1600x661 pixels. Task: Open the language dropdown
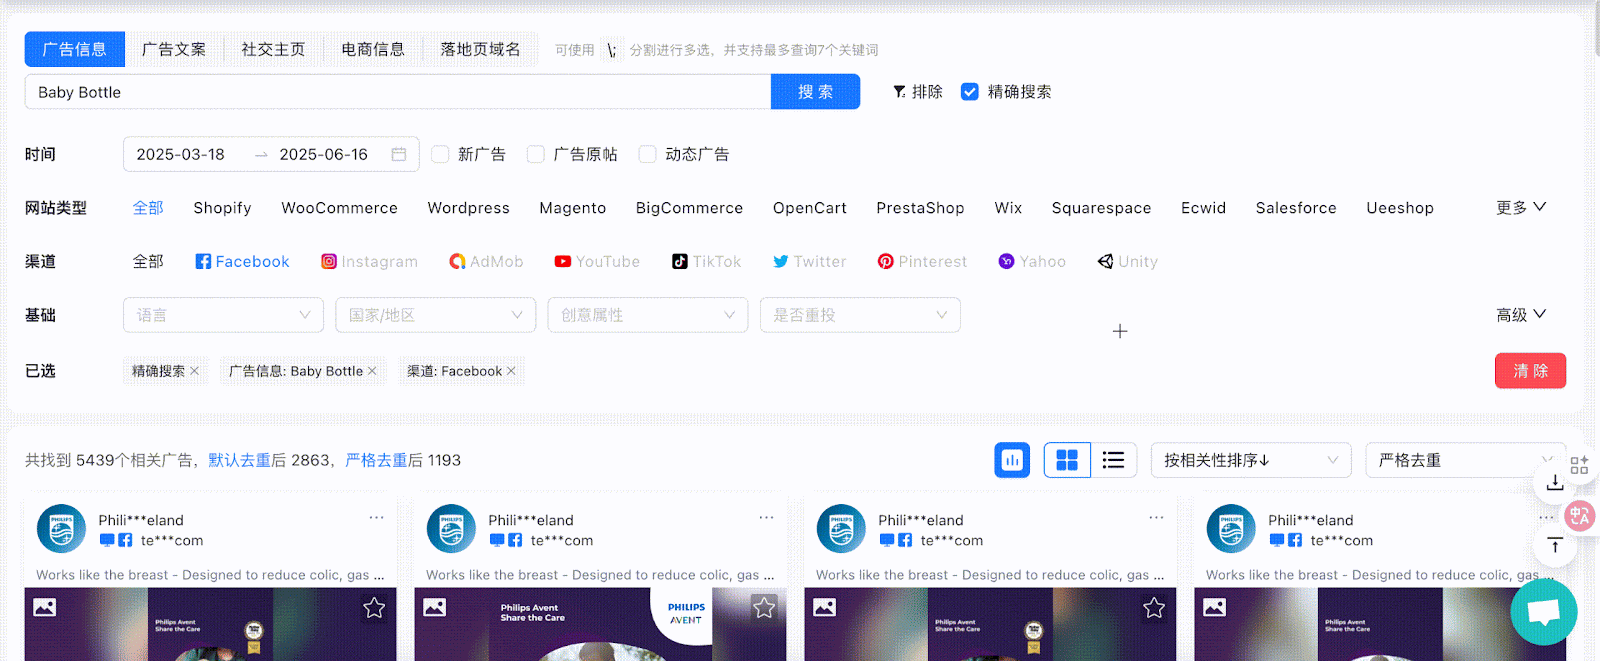[x=223, y=315]
